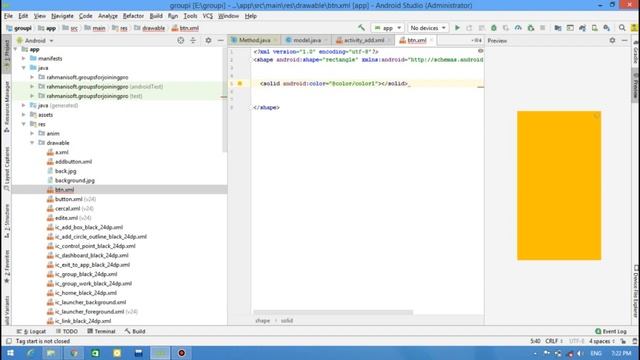
Task: Open the Build tool window
Action: (x=135, y=331)
